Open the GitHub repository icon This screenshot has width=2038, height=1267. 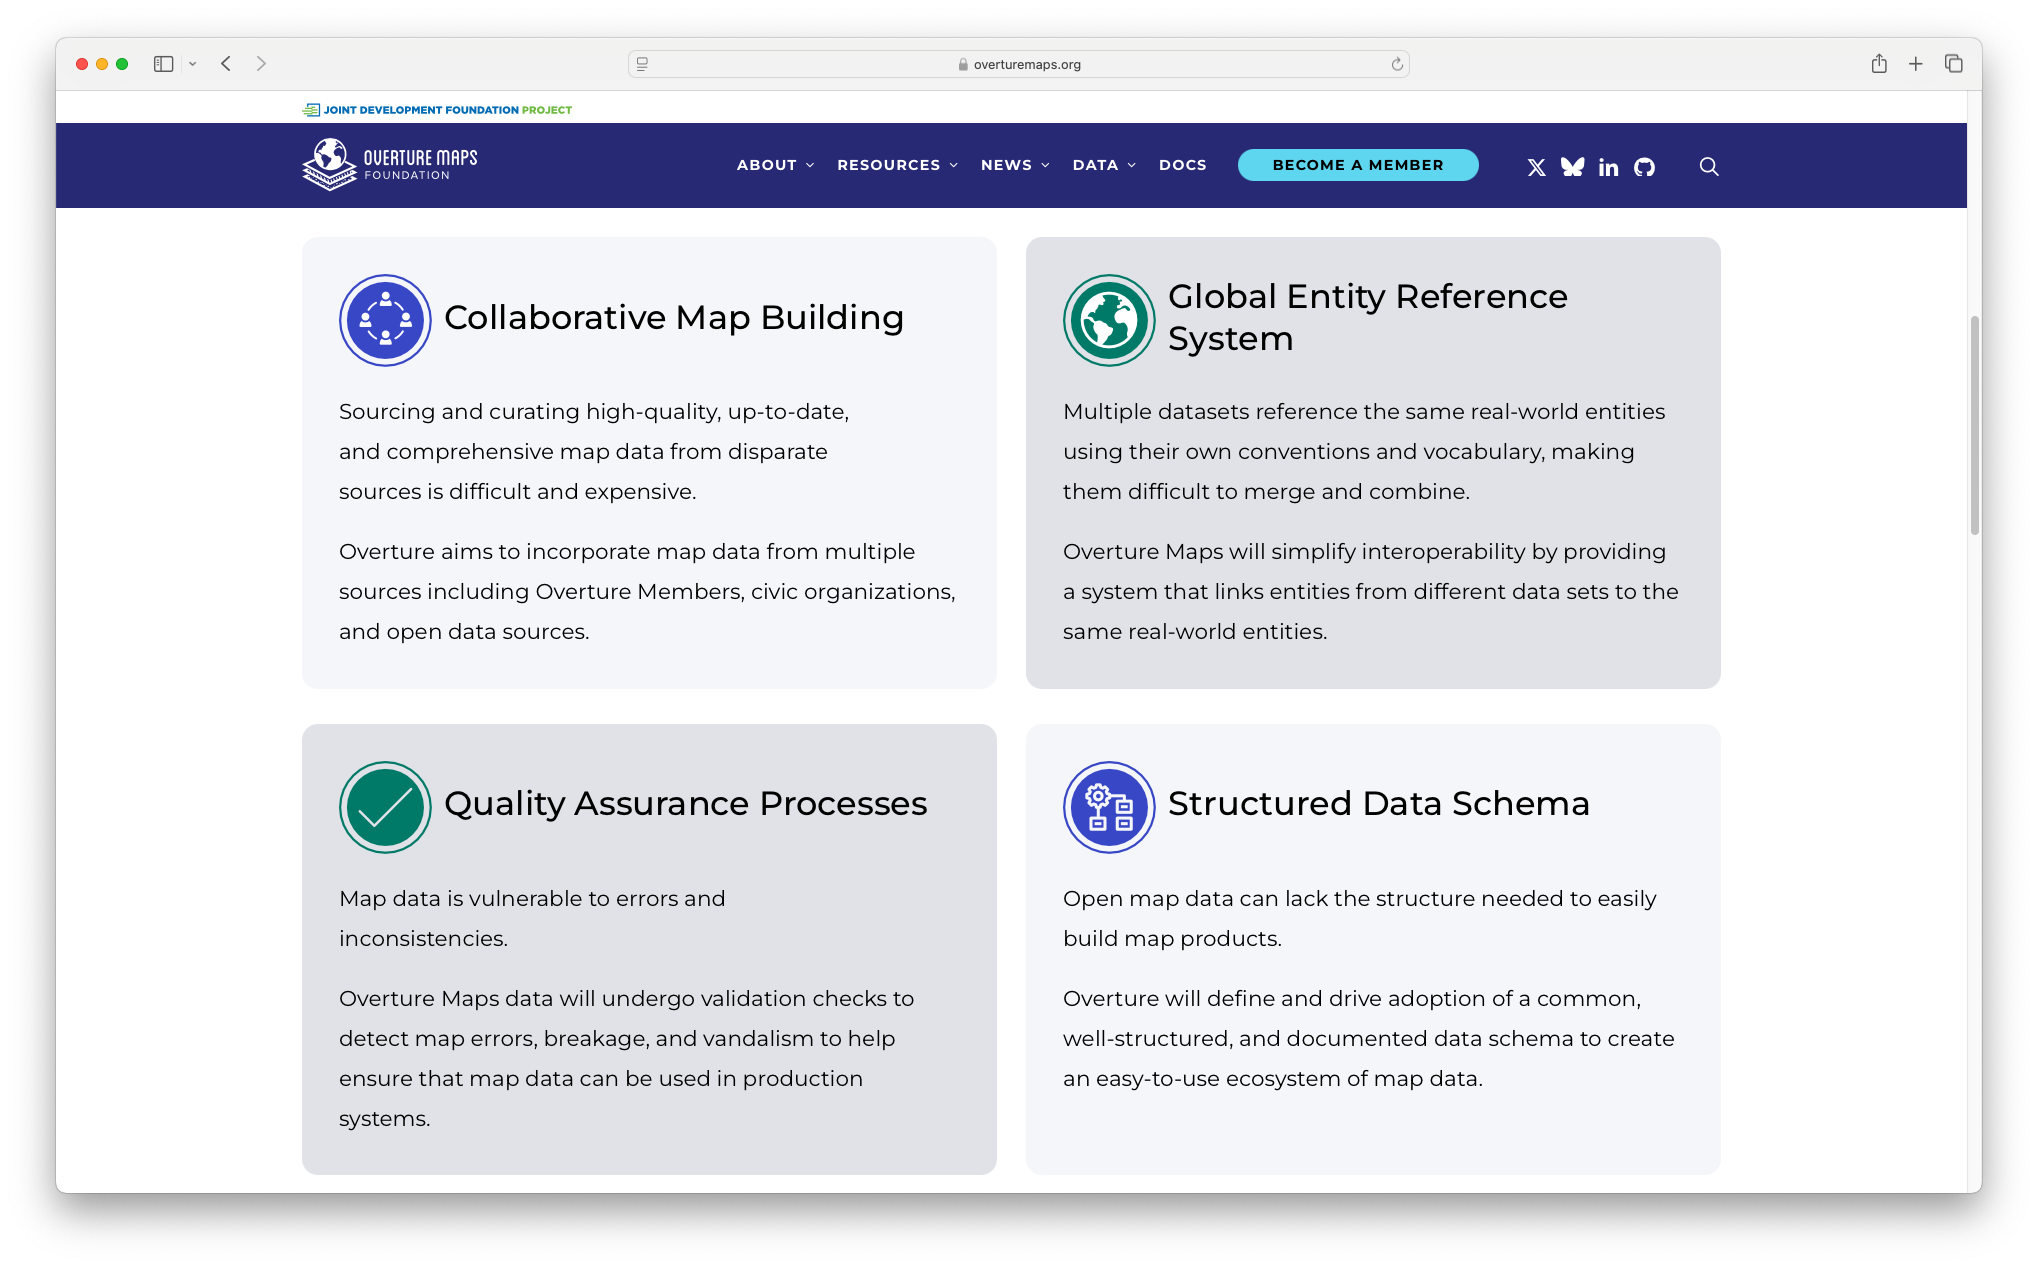[x=1645, y=166]
